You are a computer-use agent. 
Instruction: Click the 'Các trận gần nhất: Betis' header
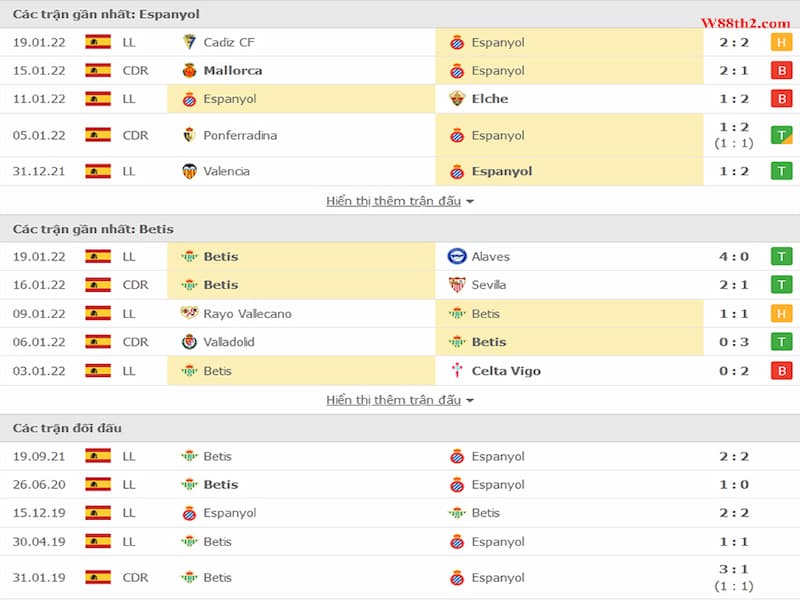coord(93,229)
